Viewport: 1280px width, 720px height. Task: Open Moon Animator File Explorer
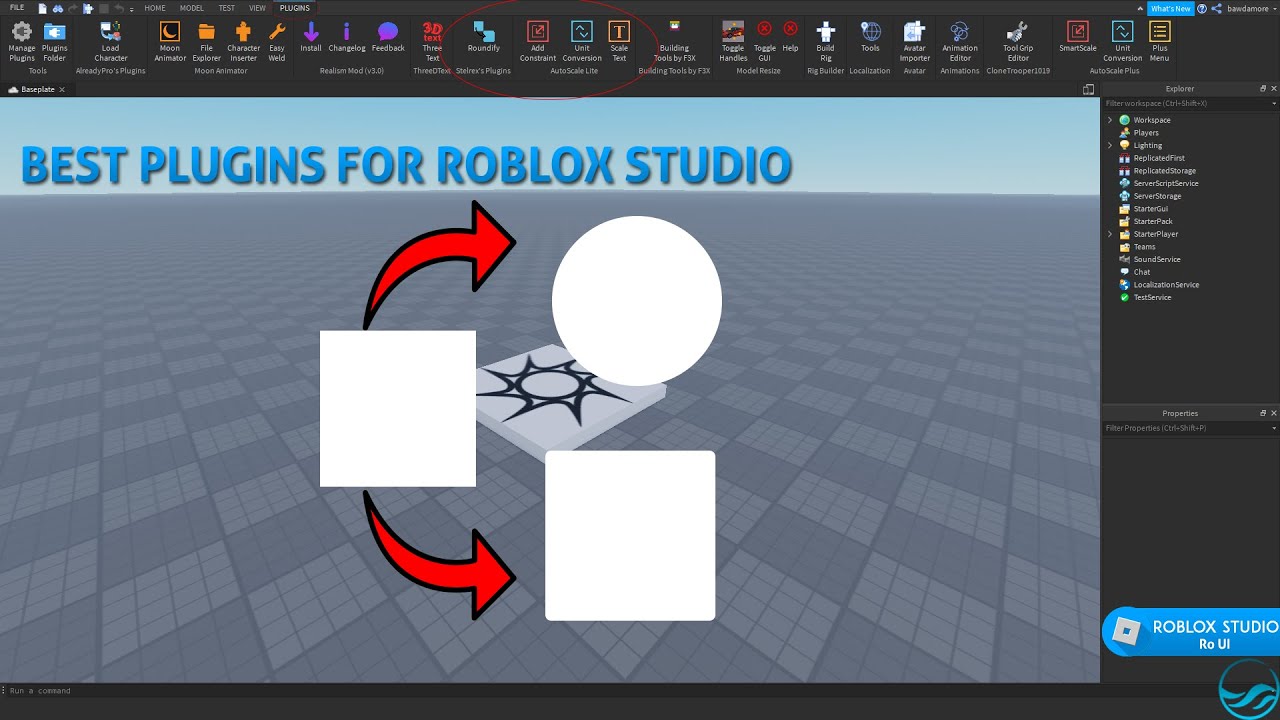pyautogui.click(x=207, y=42)
